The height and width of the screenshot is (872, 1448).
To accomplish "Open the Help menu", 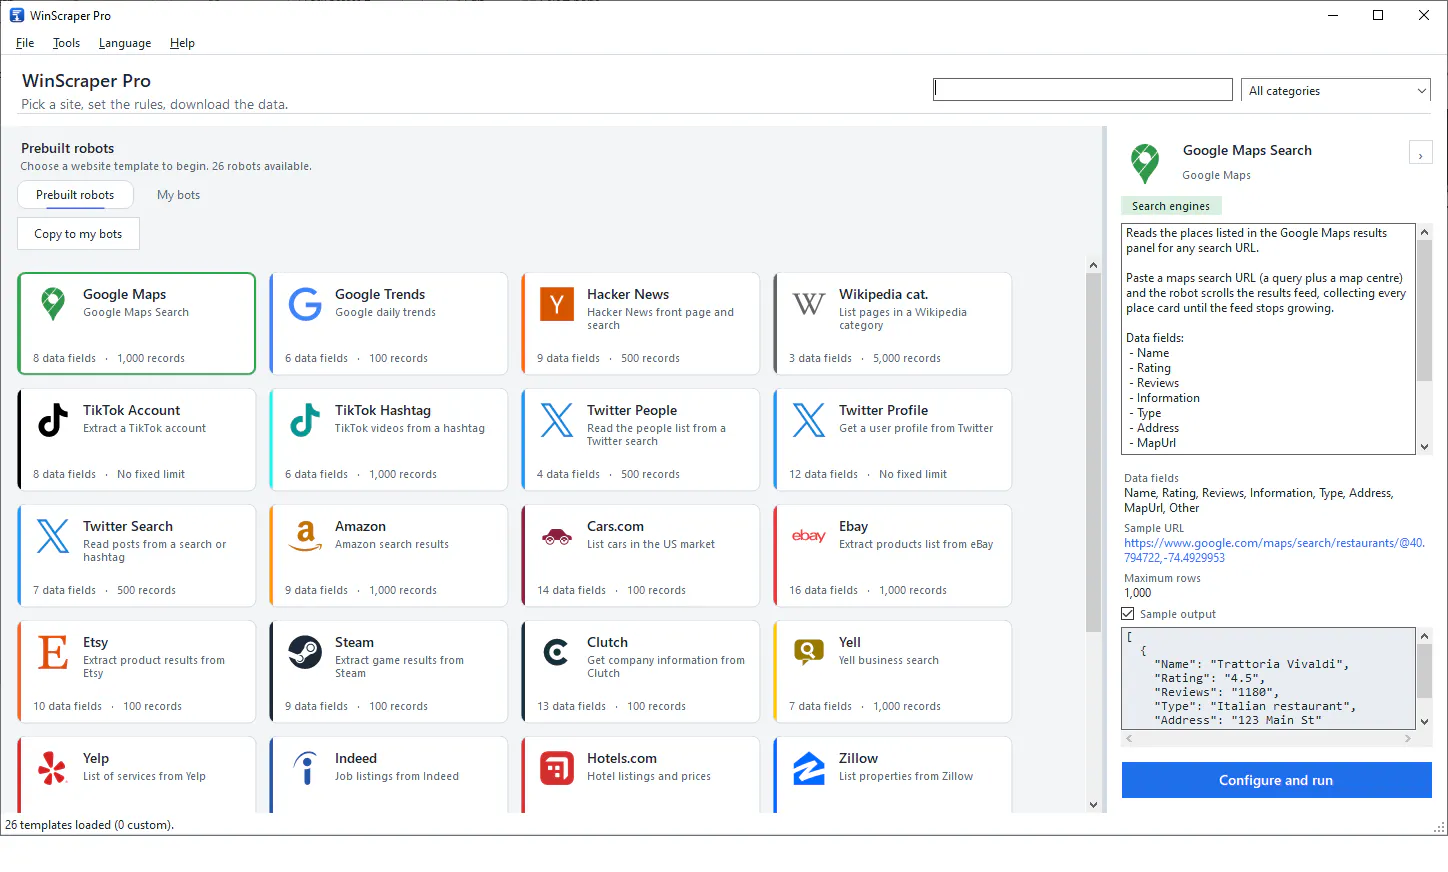I will tap(182, 43).
